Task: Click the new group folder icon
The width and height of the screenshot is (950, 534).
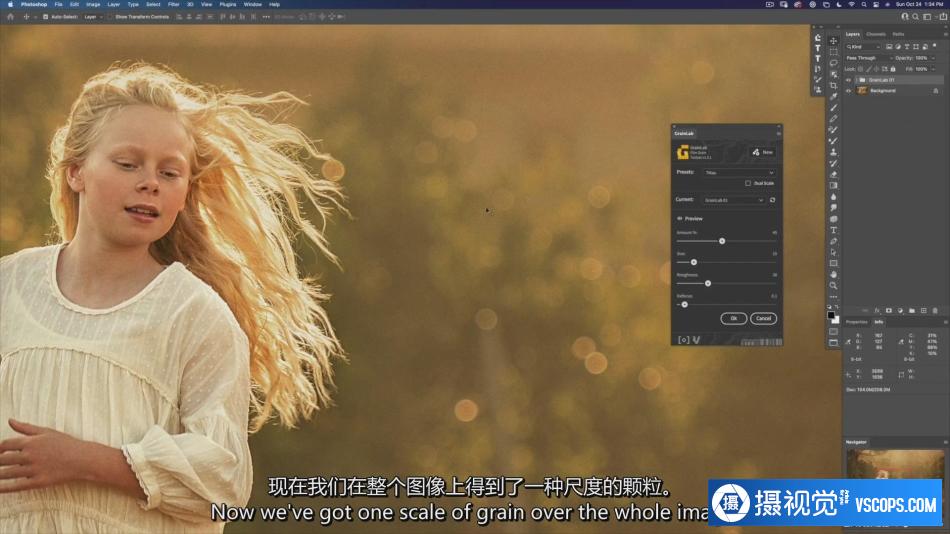Action: [912, 310]
